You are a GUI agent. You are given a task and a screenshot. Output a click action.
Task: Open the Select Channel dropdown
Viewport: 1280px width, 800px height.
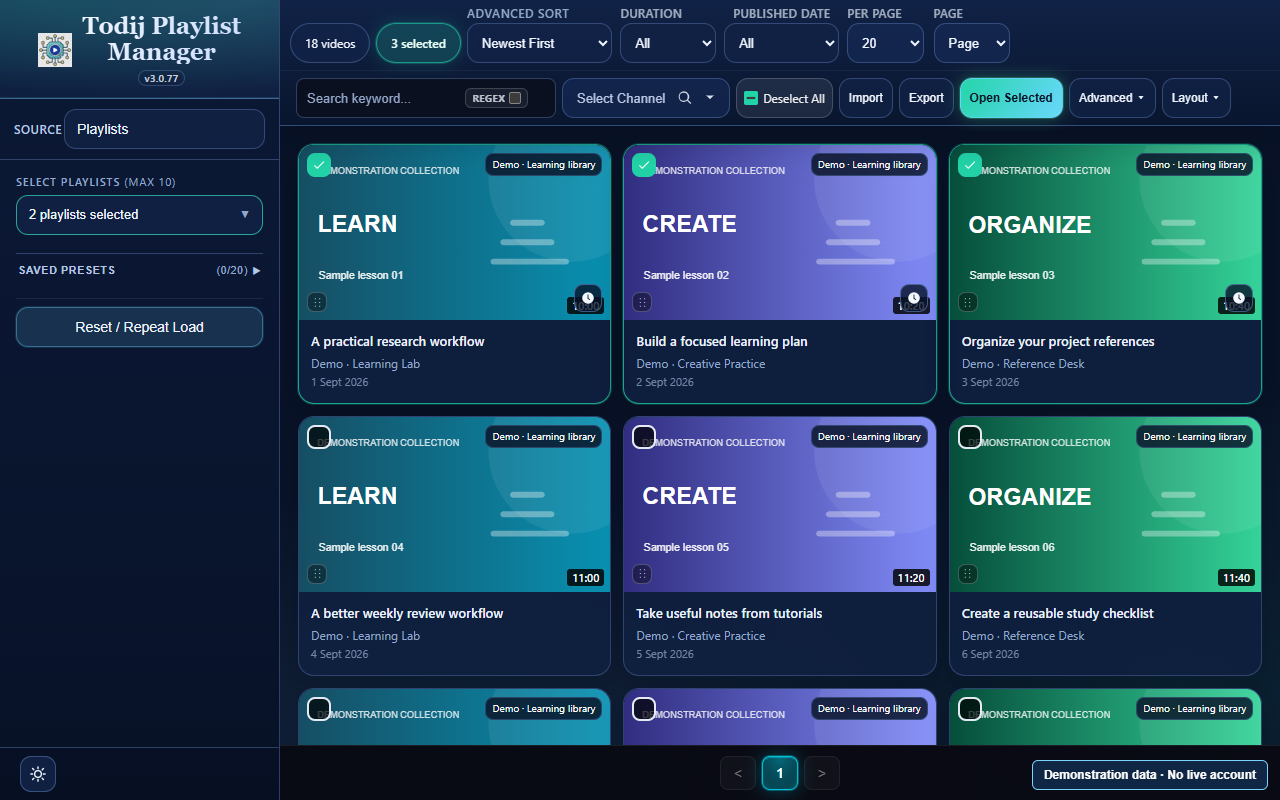(x=646, y=98)
